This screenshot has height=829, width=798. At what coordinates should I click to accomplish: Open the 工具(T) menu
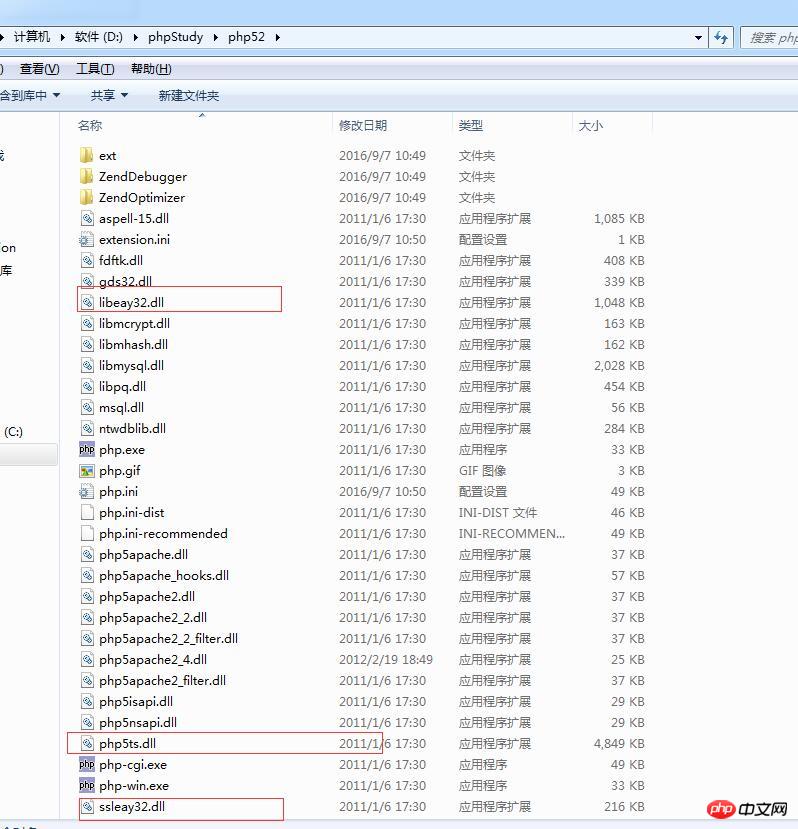point(95,69)
